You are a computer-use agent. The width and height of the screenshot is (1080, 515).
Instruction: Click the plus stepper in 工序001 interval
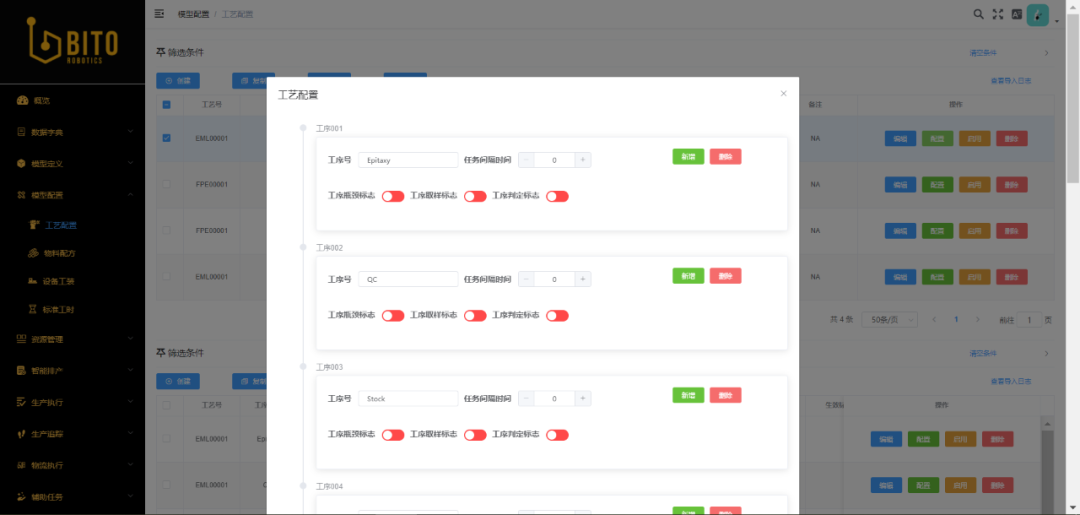pos(583,159)
